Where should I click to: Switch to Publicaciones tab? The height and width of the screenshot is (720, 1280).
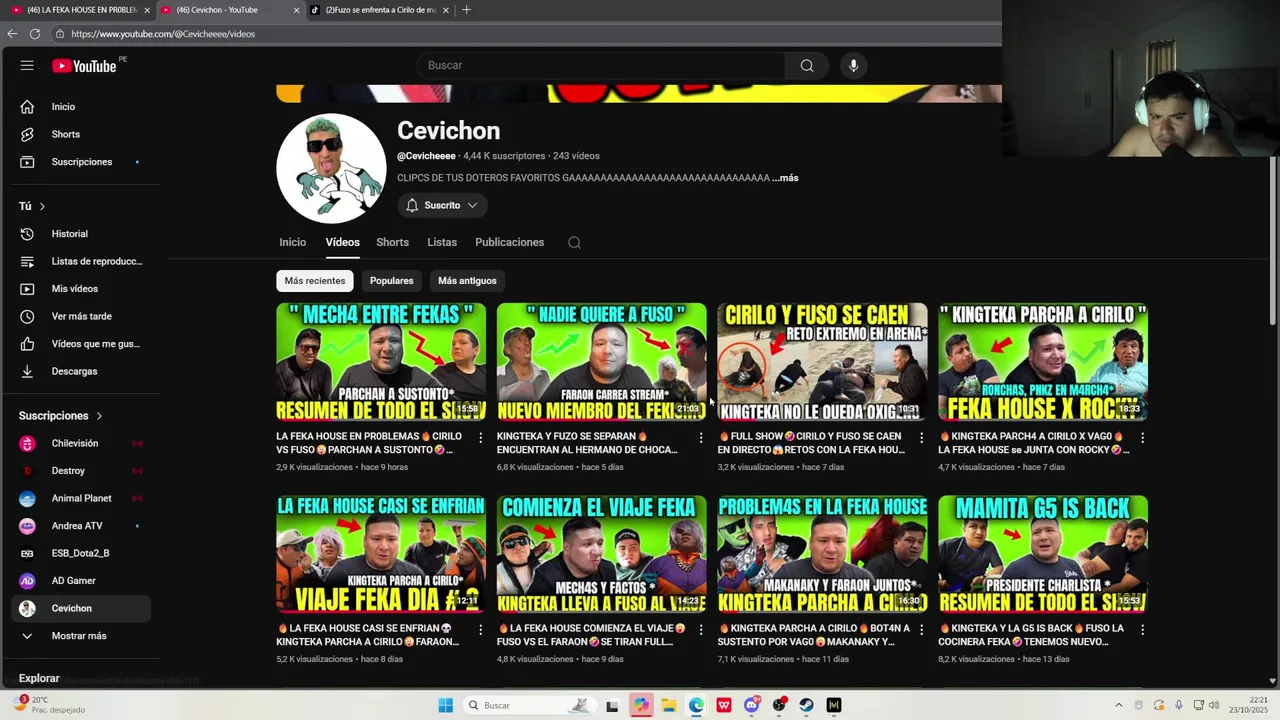pos(510,242)
